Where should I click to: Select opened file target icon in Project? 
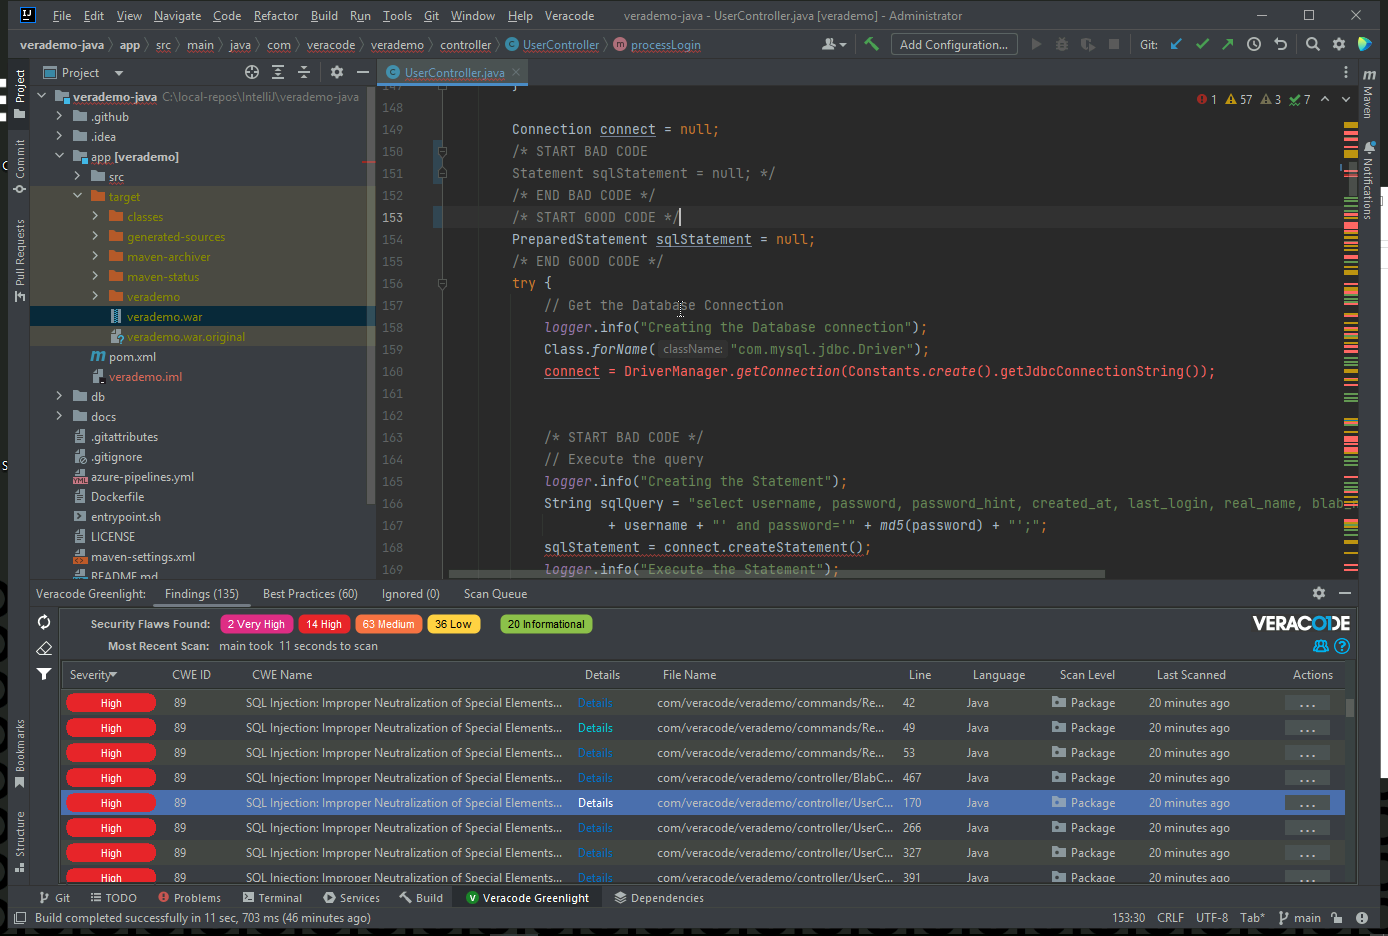point(252,72)
